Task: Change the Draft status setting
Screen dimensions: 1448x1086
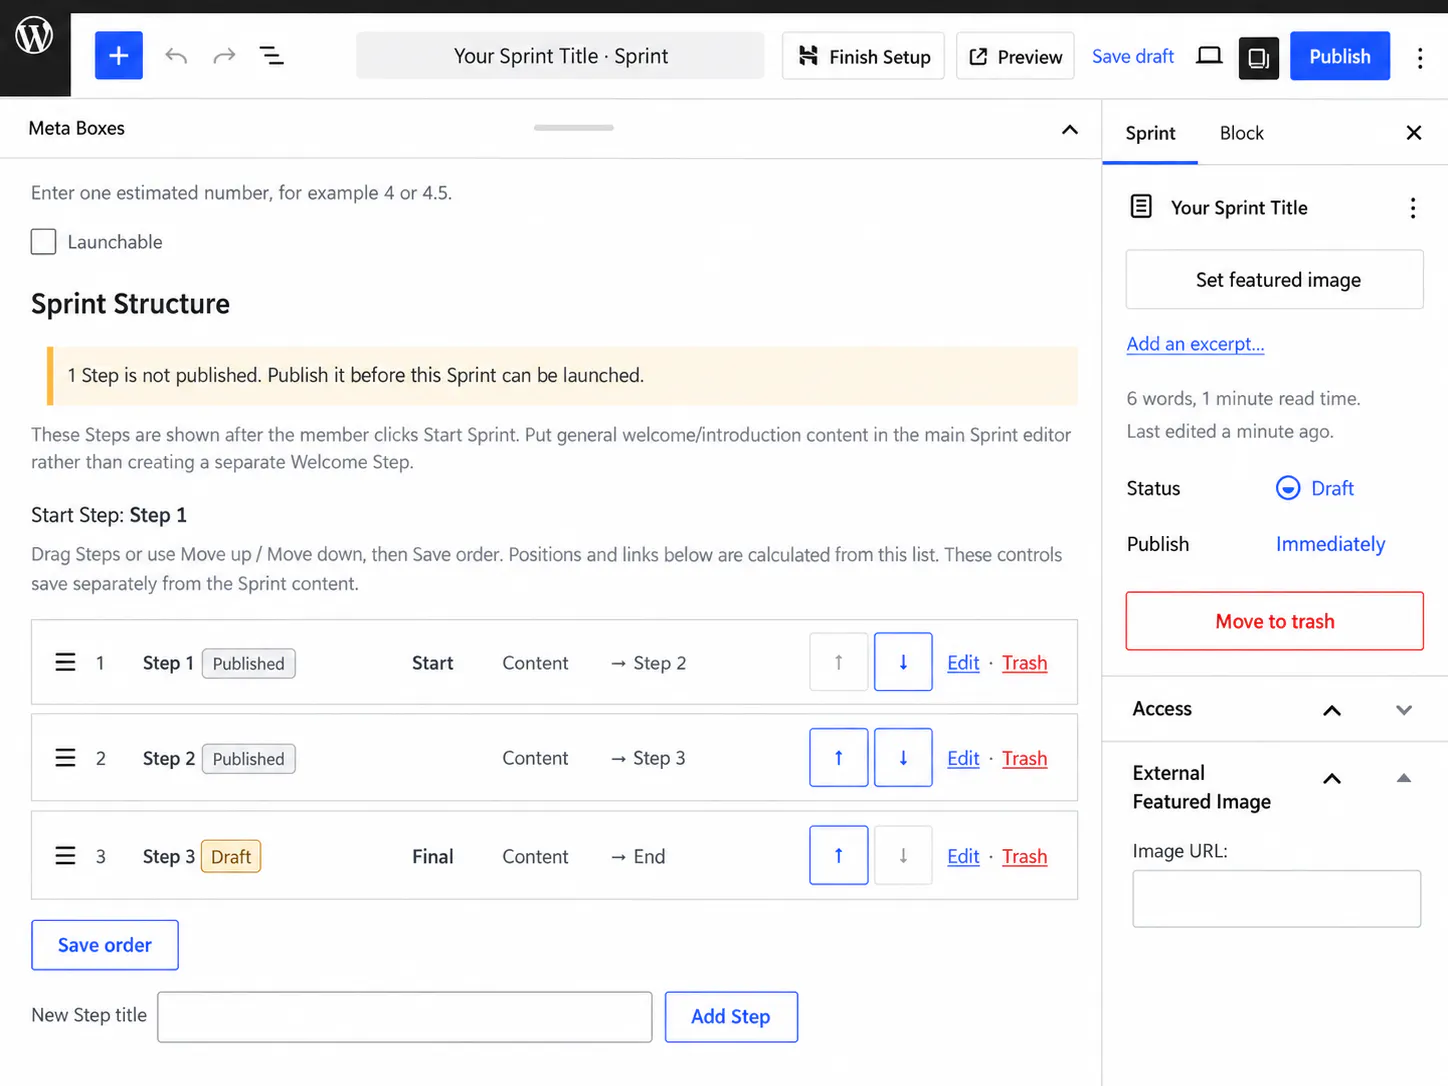Action: [1315, 488]
